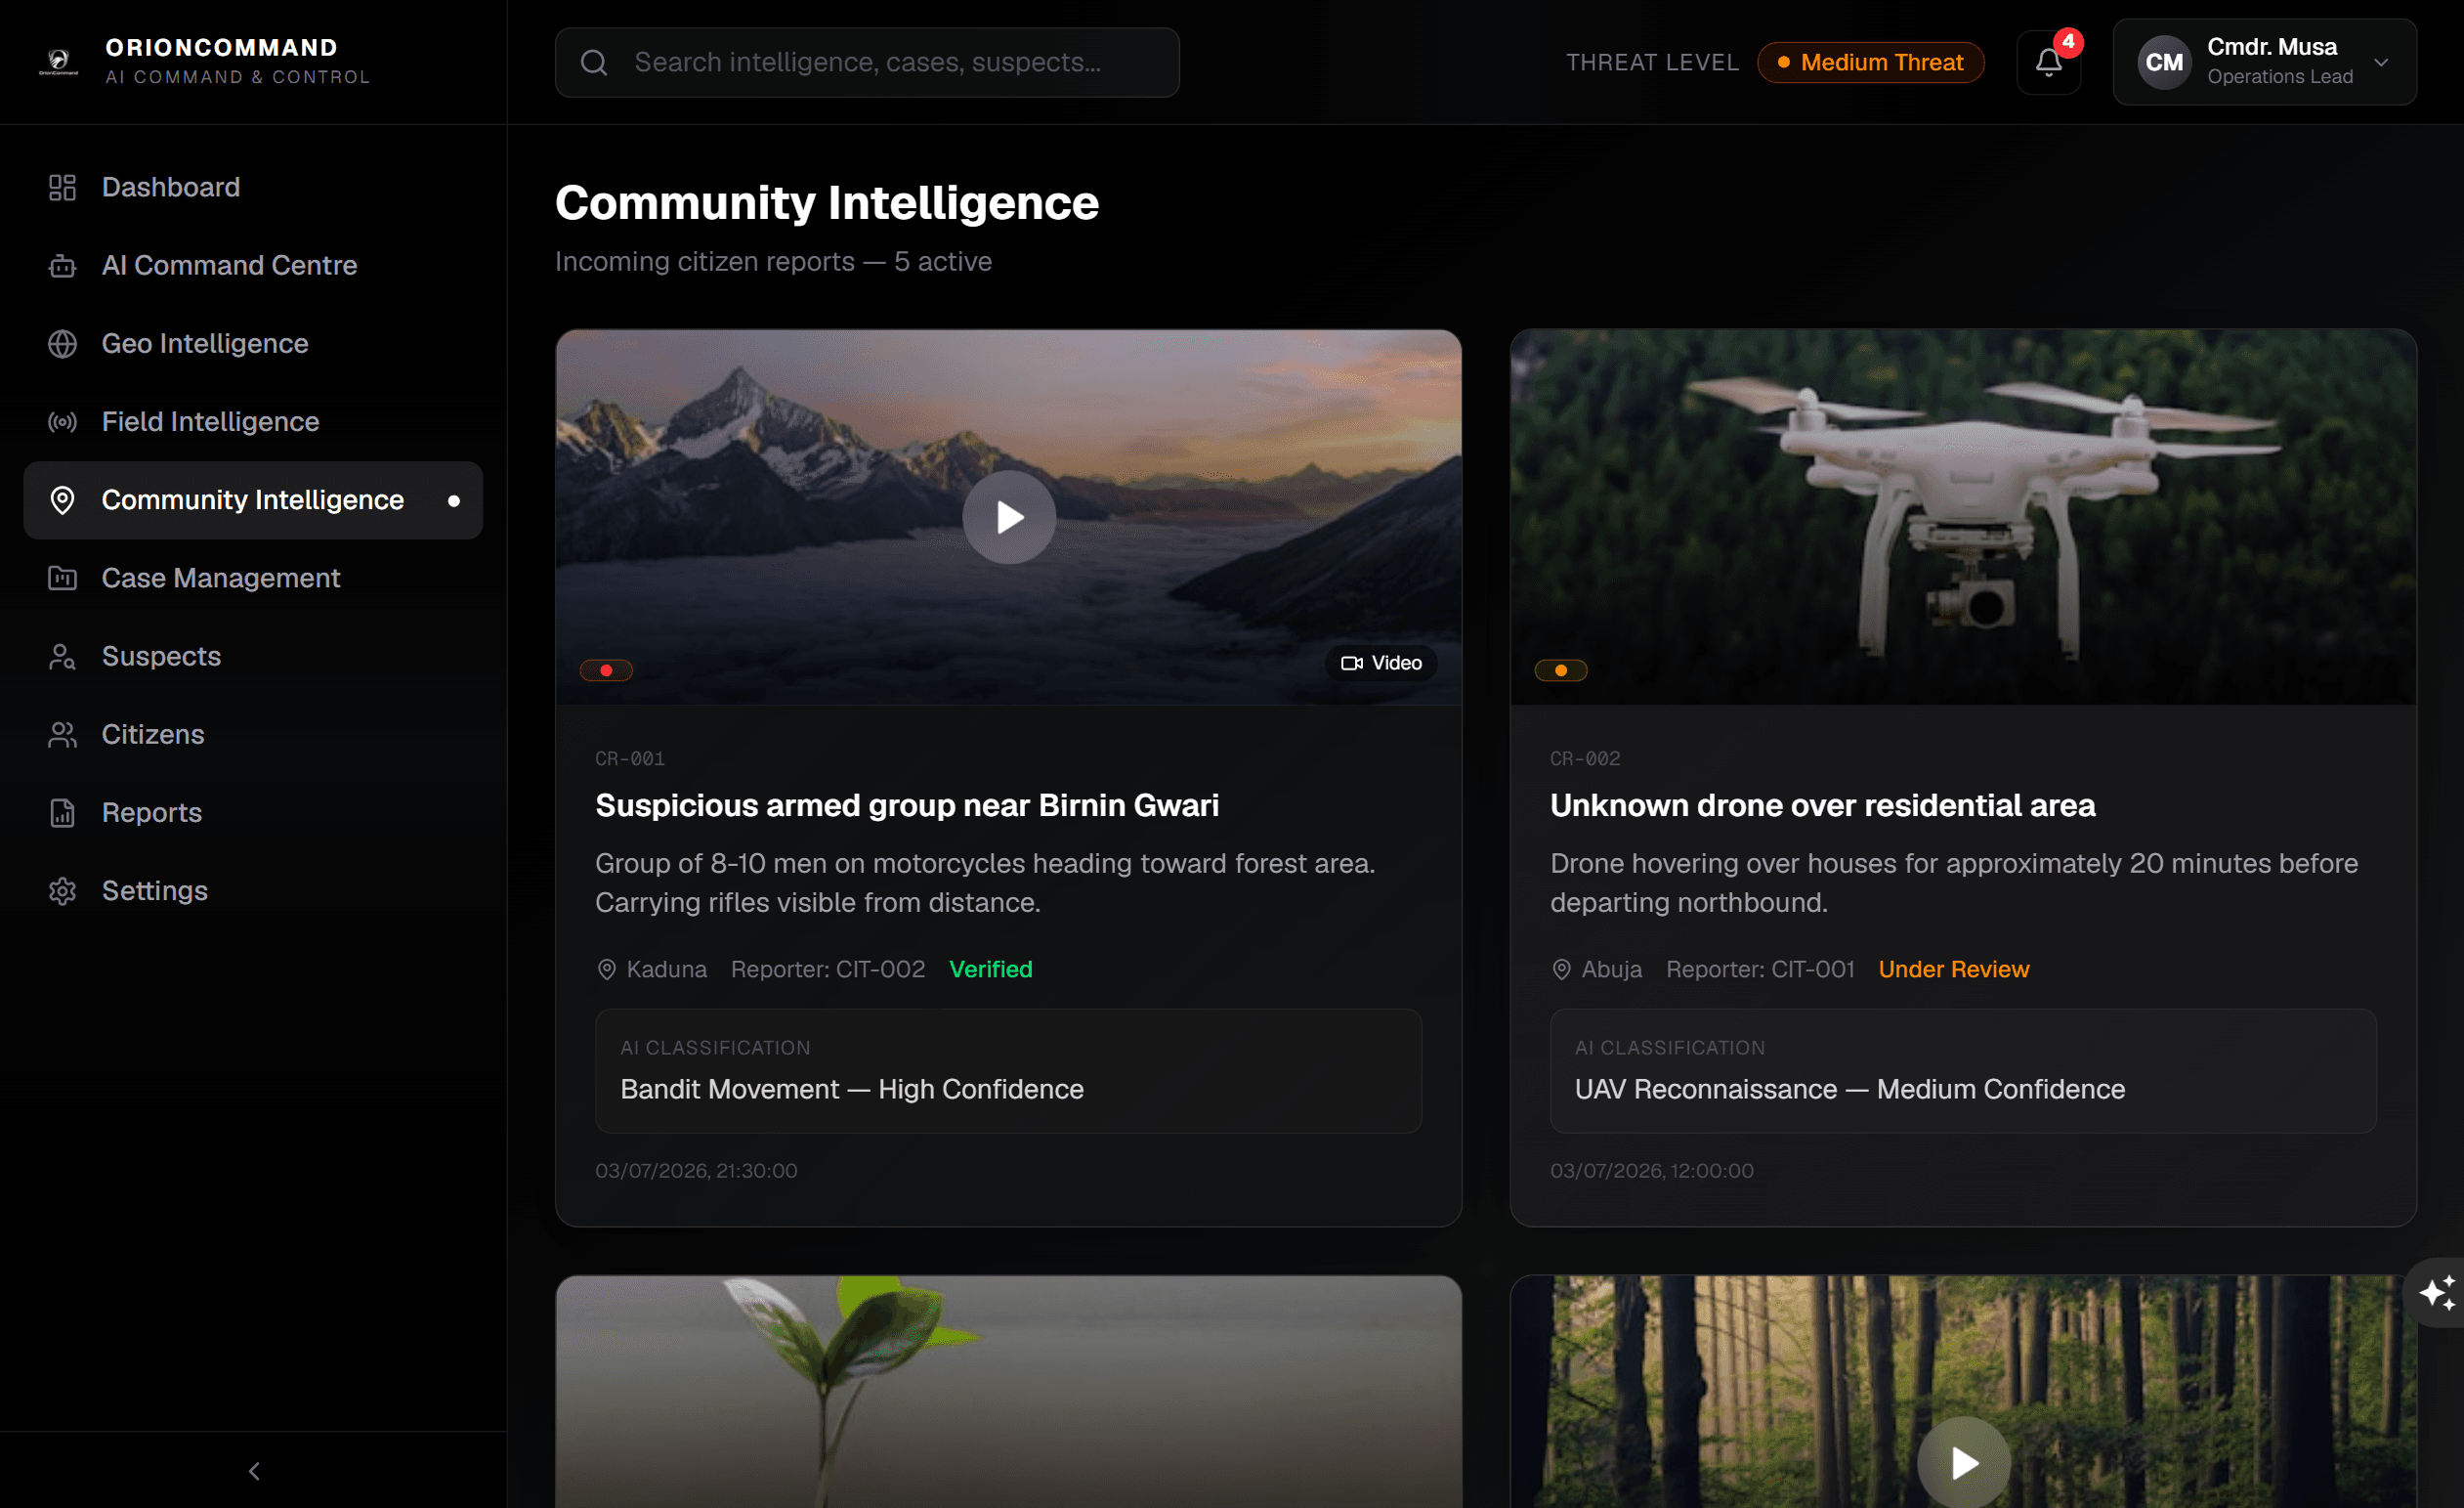Collapse the sidebar with the chevron
2464x1508 pixels.
(x=254, y=1470)
